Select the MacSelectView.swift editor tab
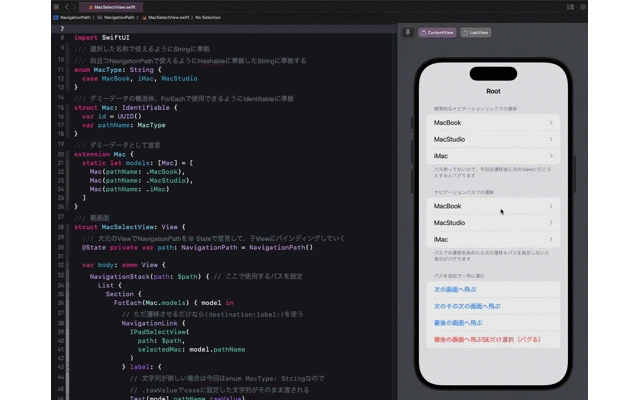 click(111, 7)
